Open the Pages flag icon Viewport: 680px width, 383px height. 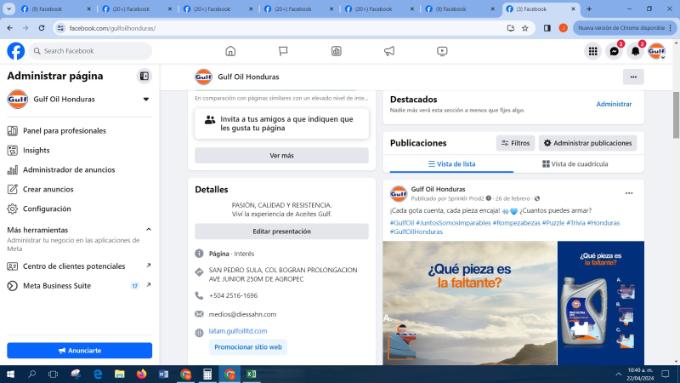(283, 51)
